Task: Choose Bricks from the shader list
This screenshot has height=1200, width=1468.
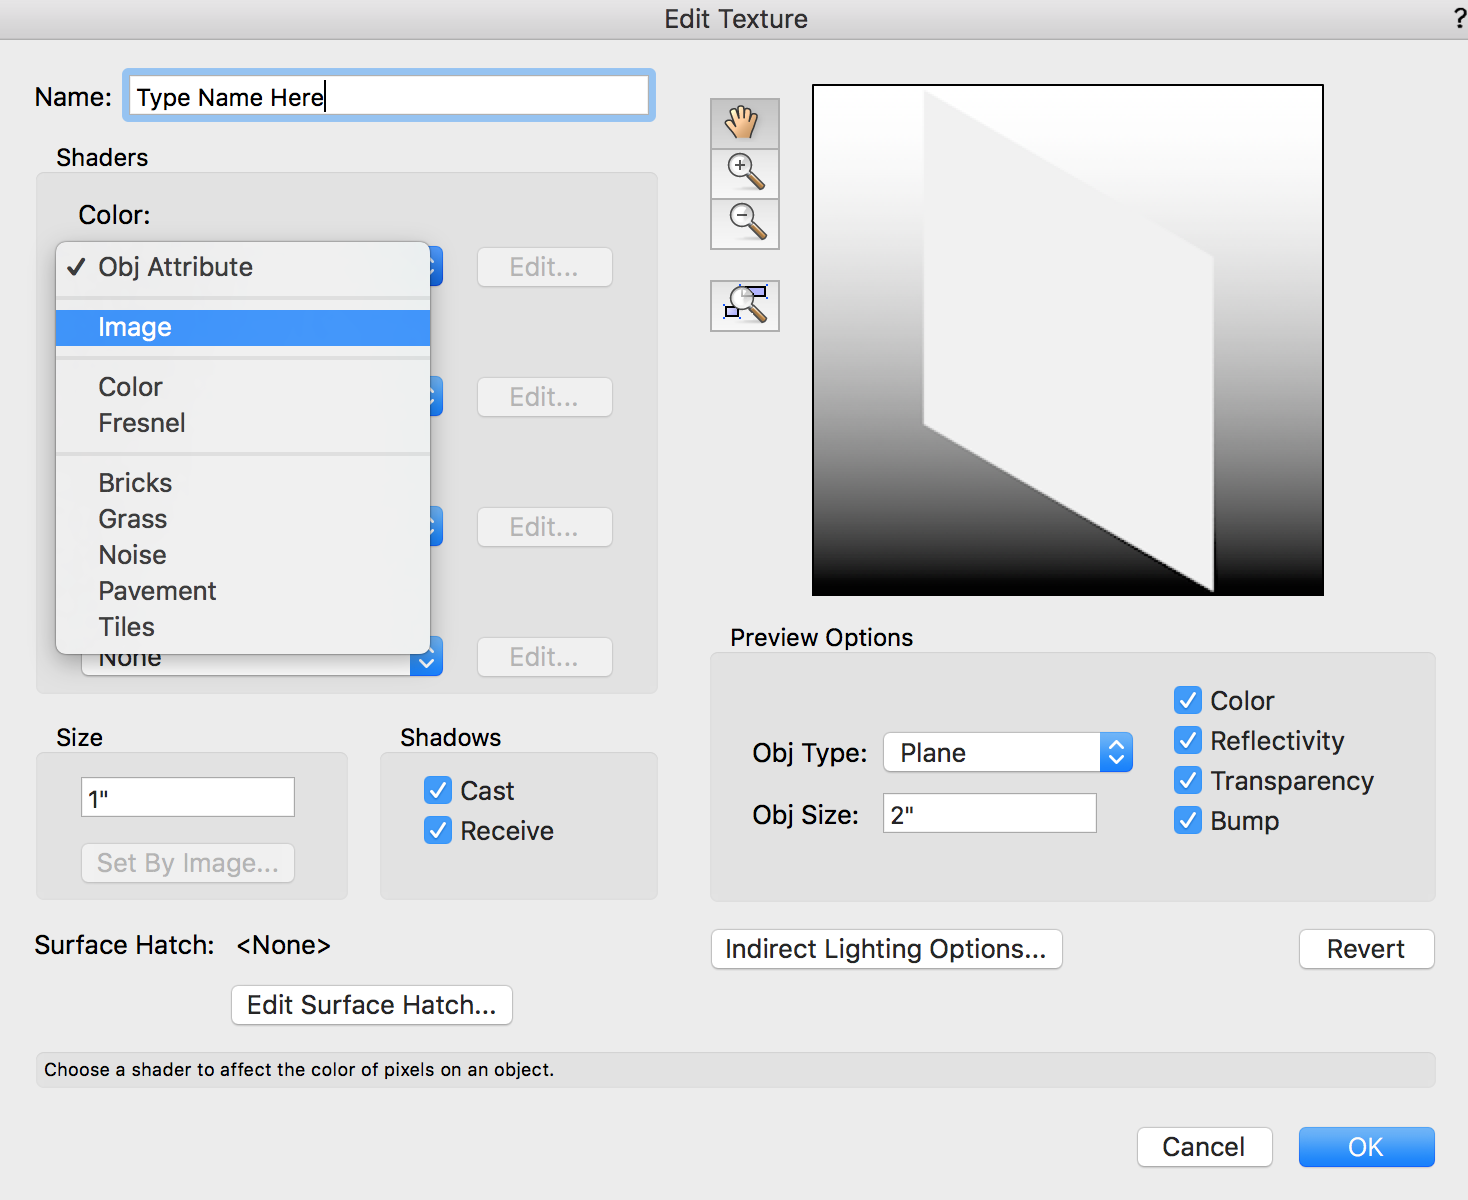Action: click(x=135, y=482)
